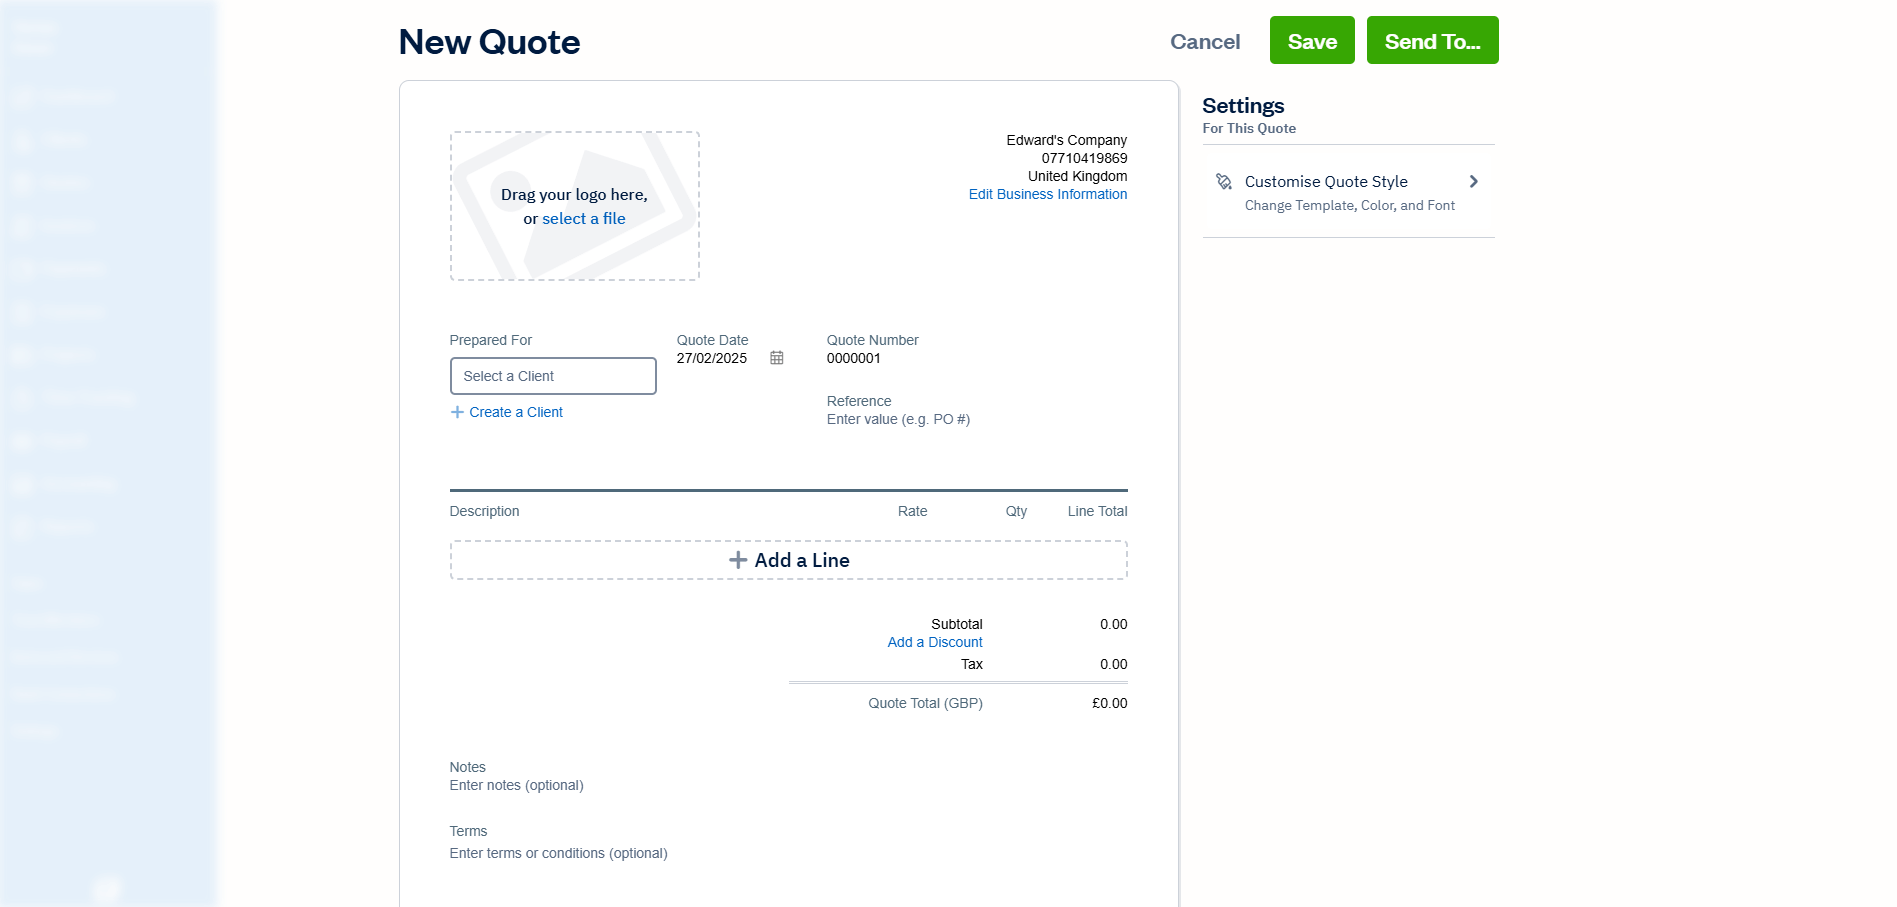Edit the Quote Date value 27/02/2025
Viewport: 1897px width, 907px height.
point(712,358)
